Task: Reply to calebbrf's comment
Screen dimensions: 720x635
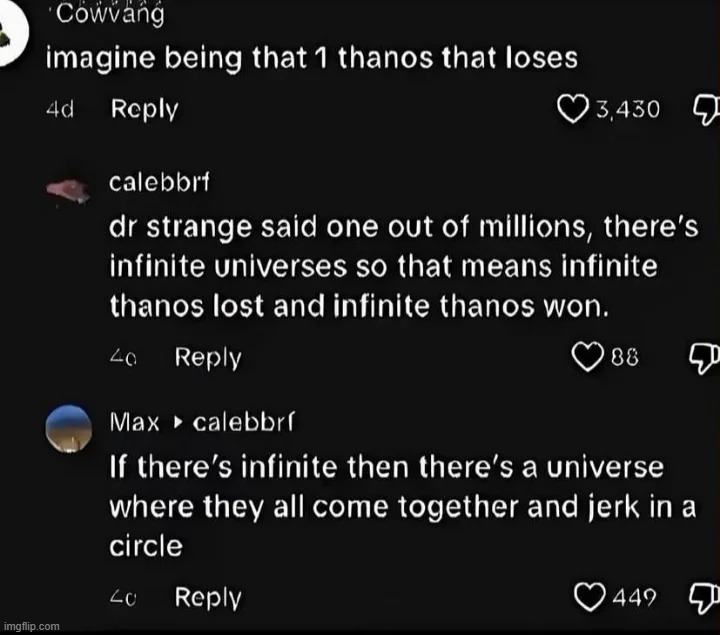Action: click(208, 357)
